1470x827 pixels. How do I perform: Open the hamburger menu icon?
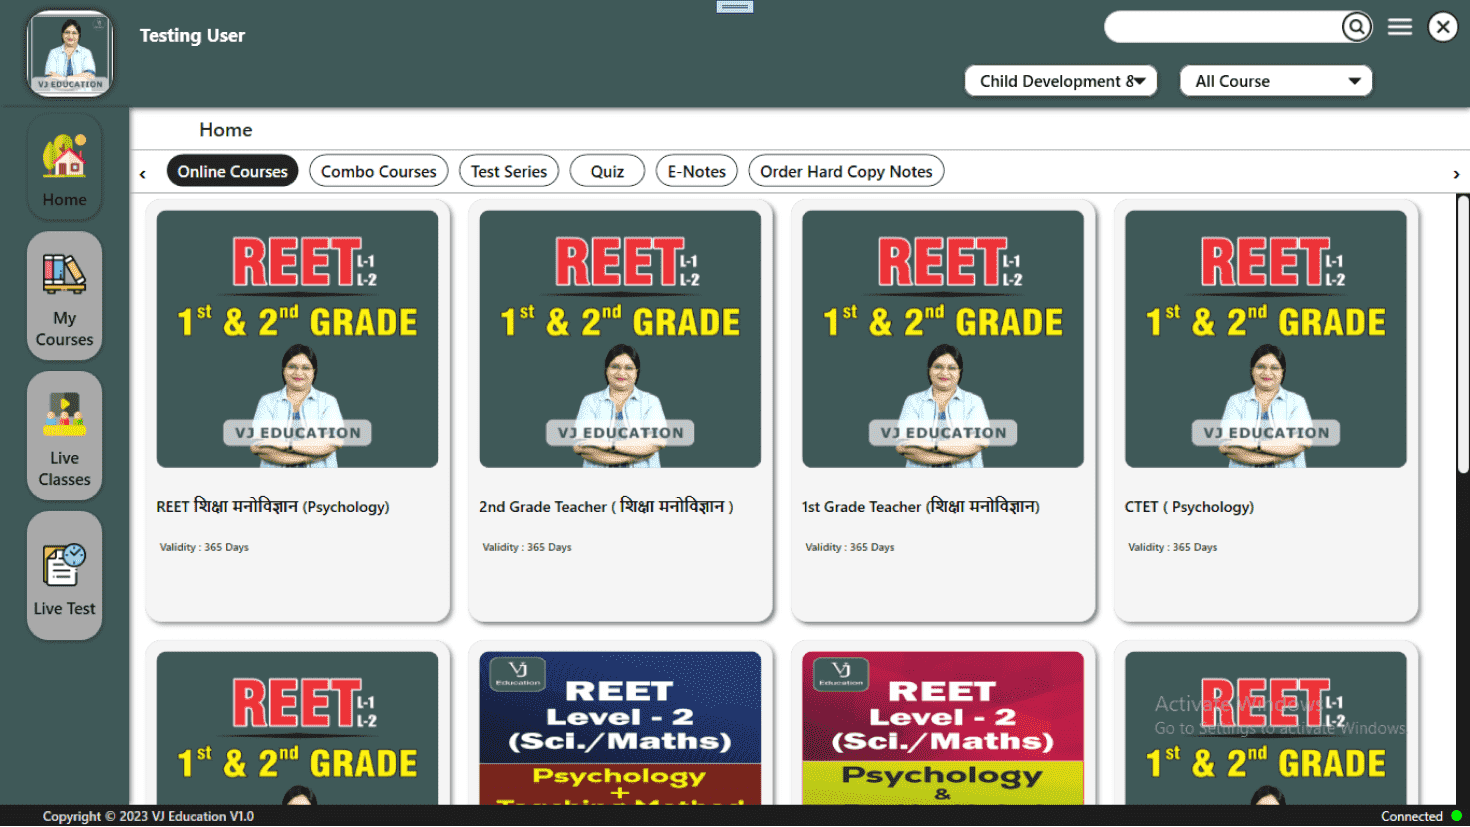[1400, 27]
